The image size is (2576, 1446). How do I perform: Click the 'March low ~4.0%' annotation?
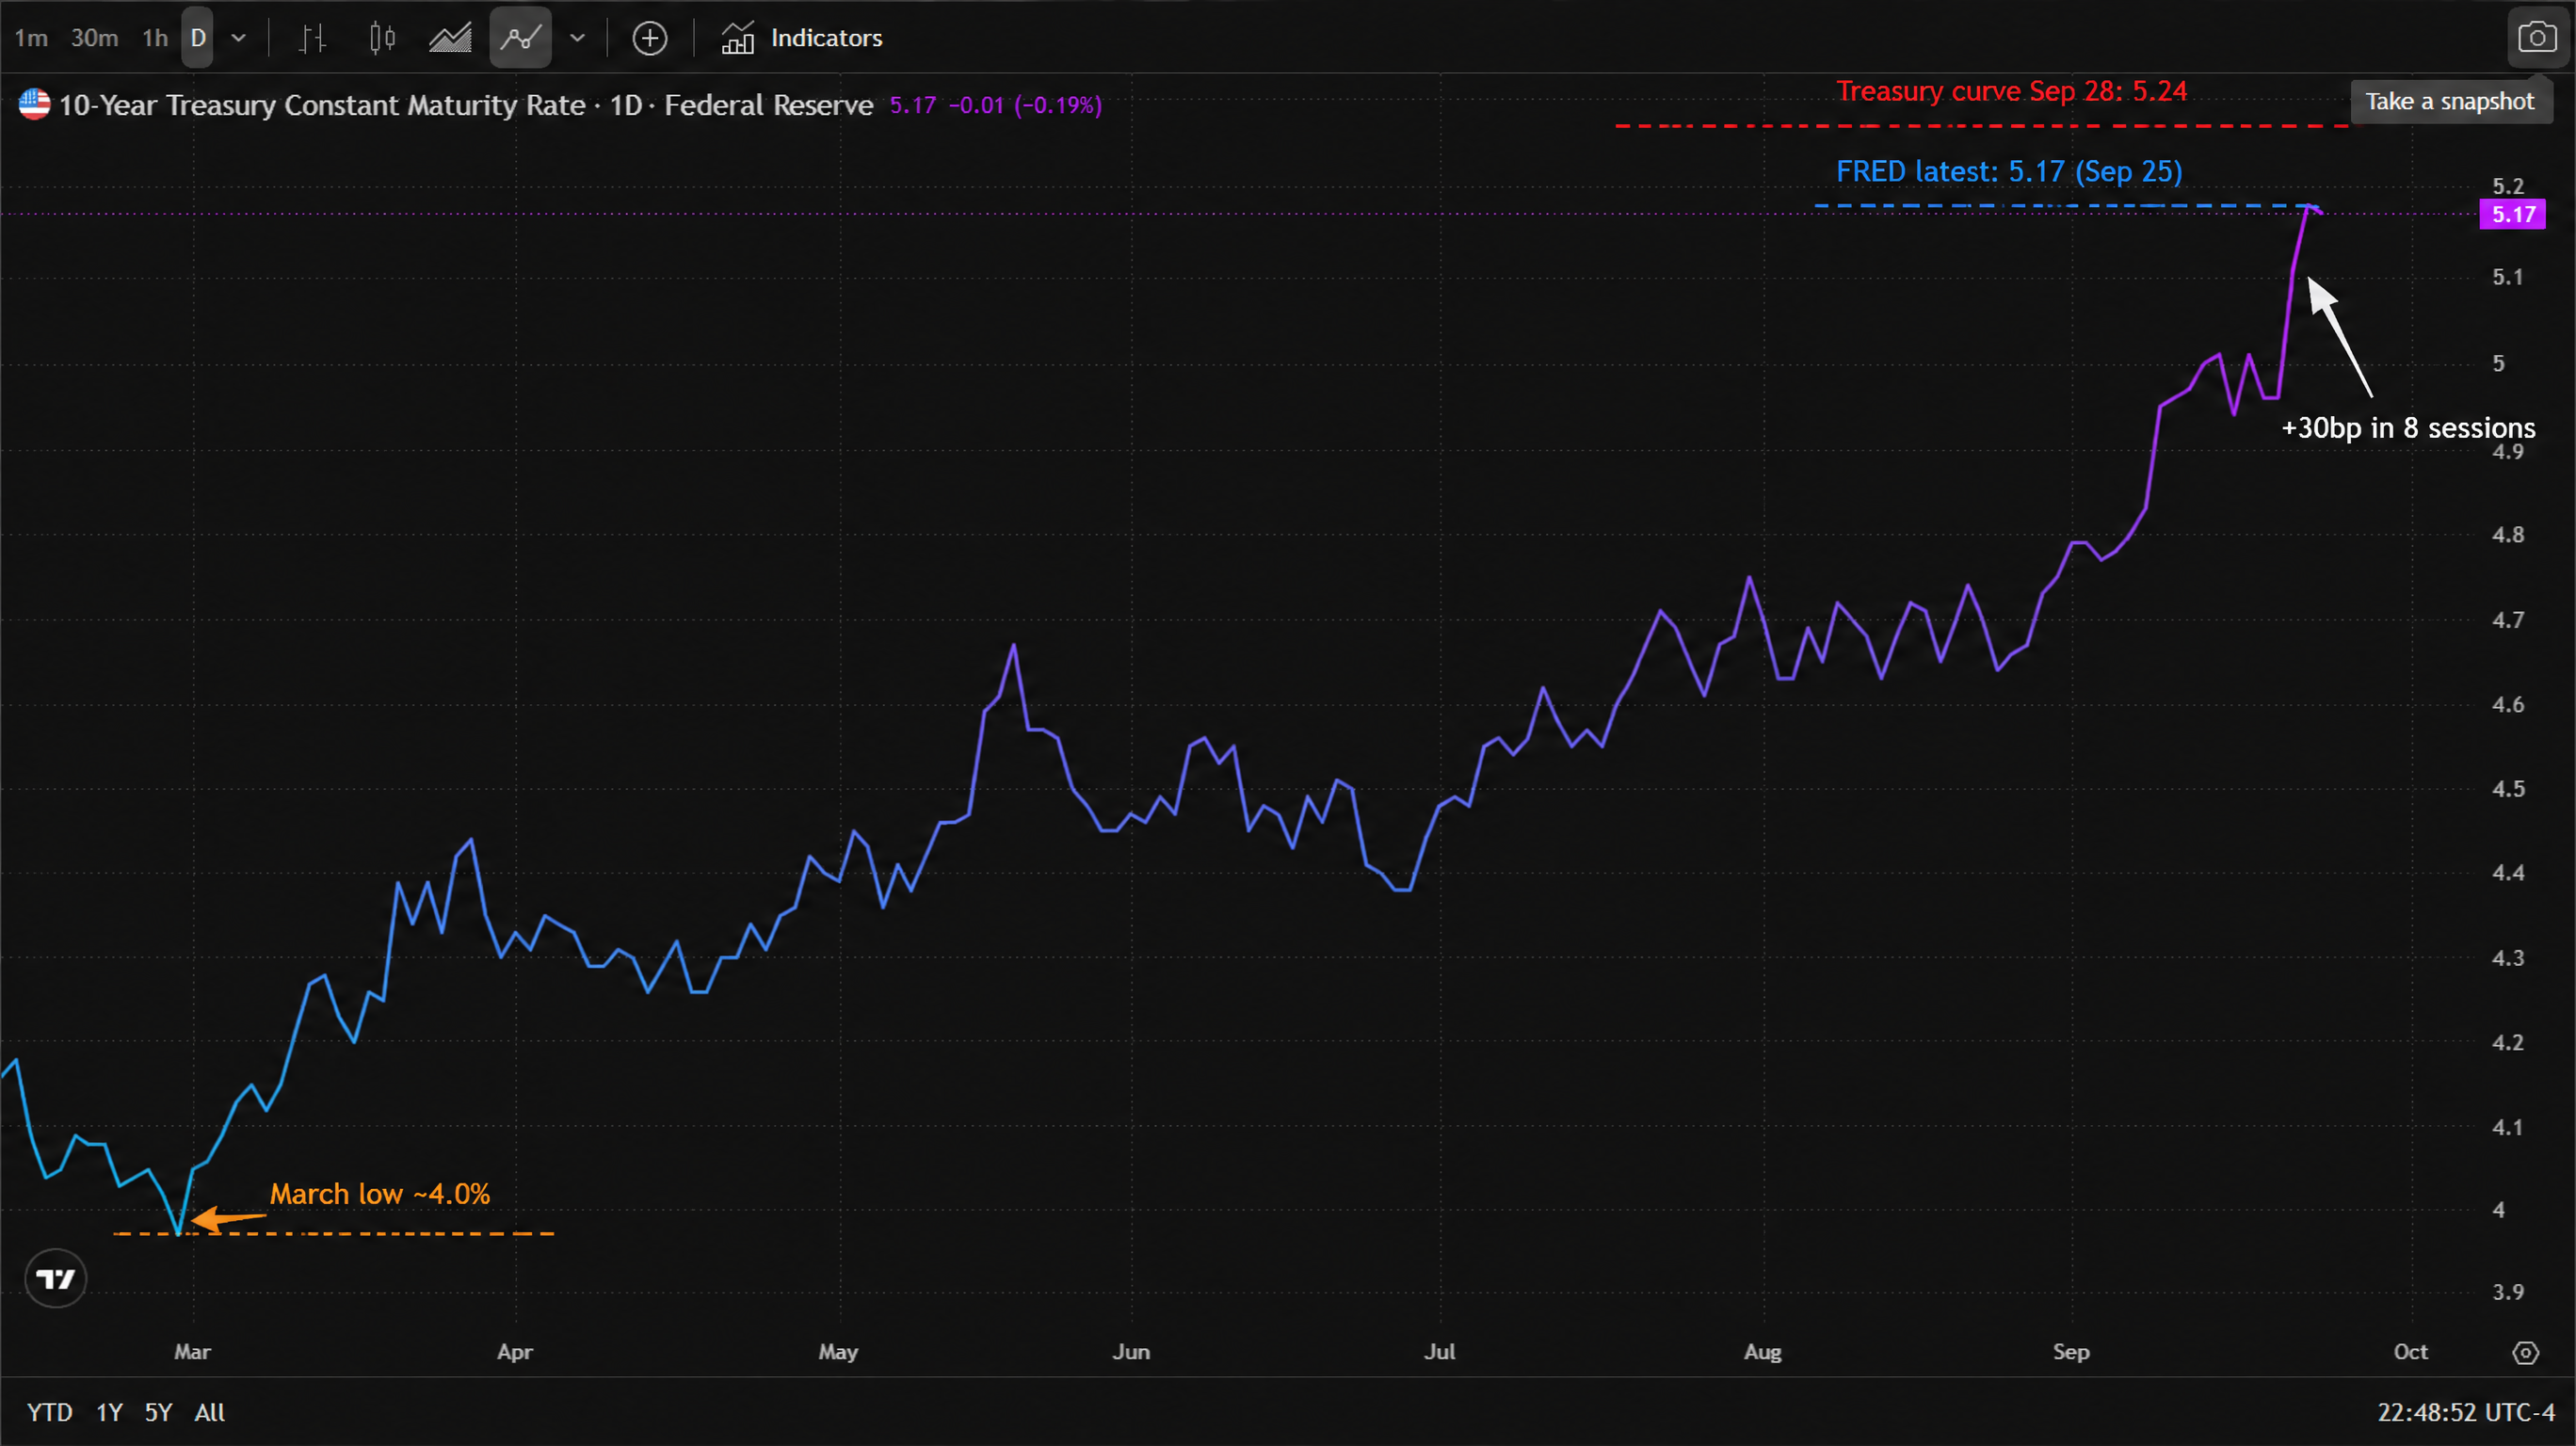380,1194
